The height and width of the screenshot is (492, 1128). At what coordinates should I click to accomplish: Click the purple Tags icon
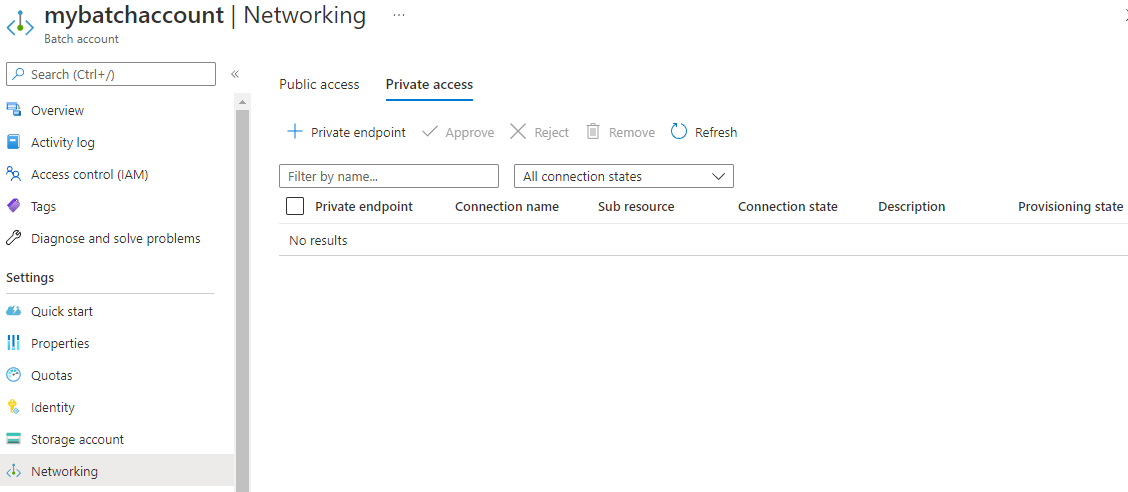14,206
